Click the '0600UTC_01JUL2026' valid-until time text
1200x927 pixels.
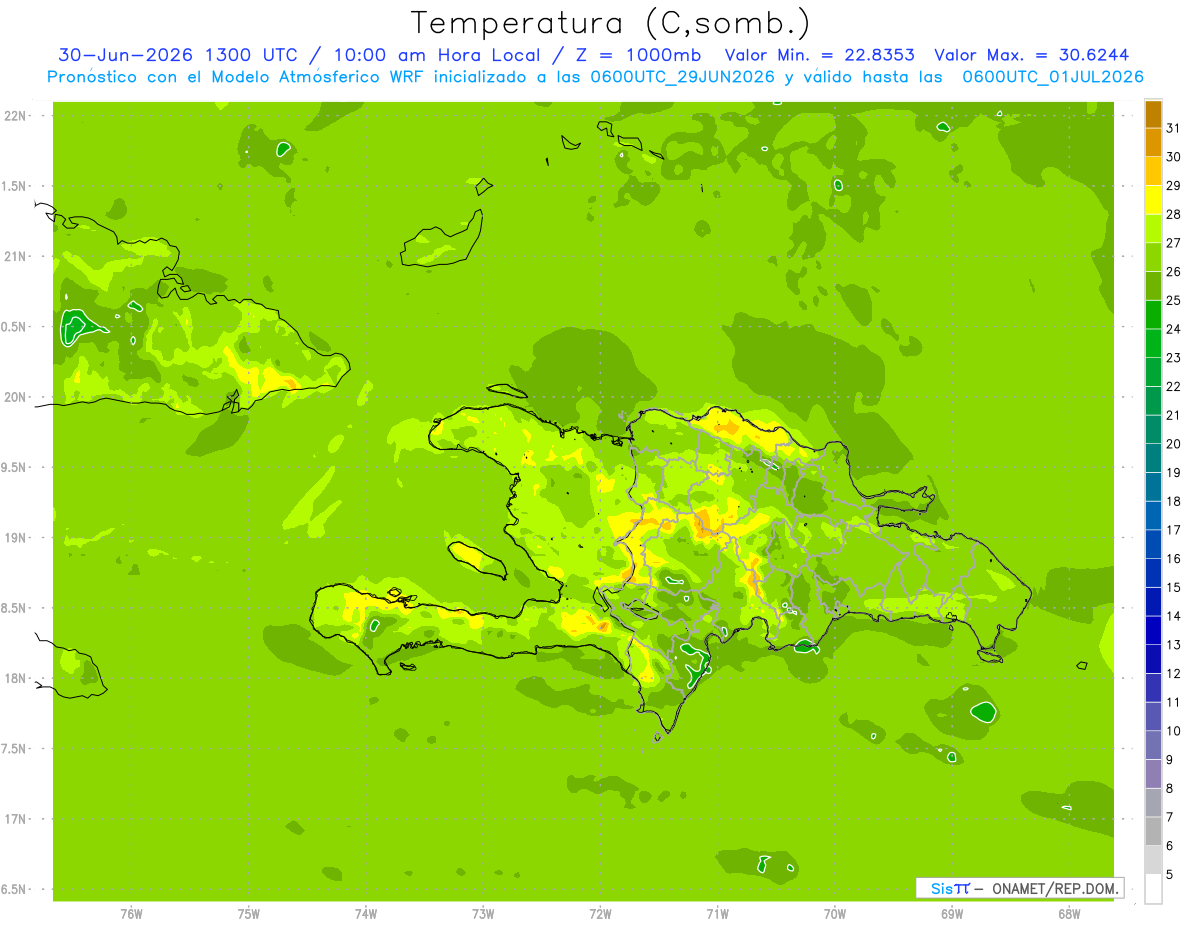pyautogui.click(x=1053, y=76)
